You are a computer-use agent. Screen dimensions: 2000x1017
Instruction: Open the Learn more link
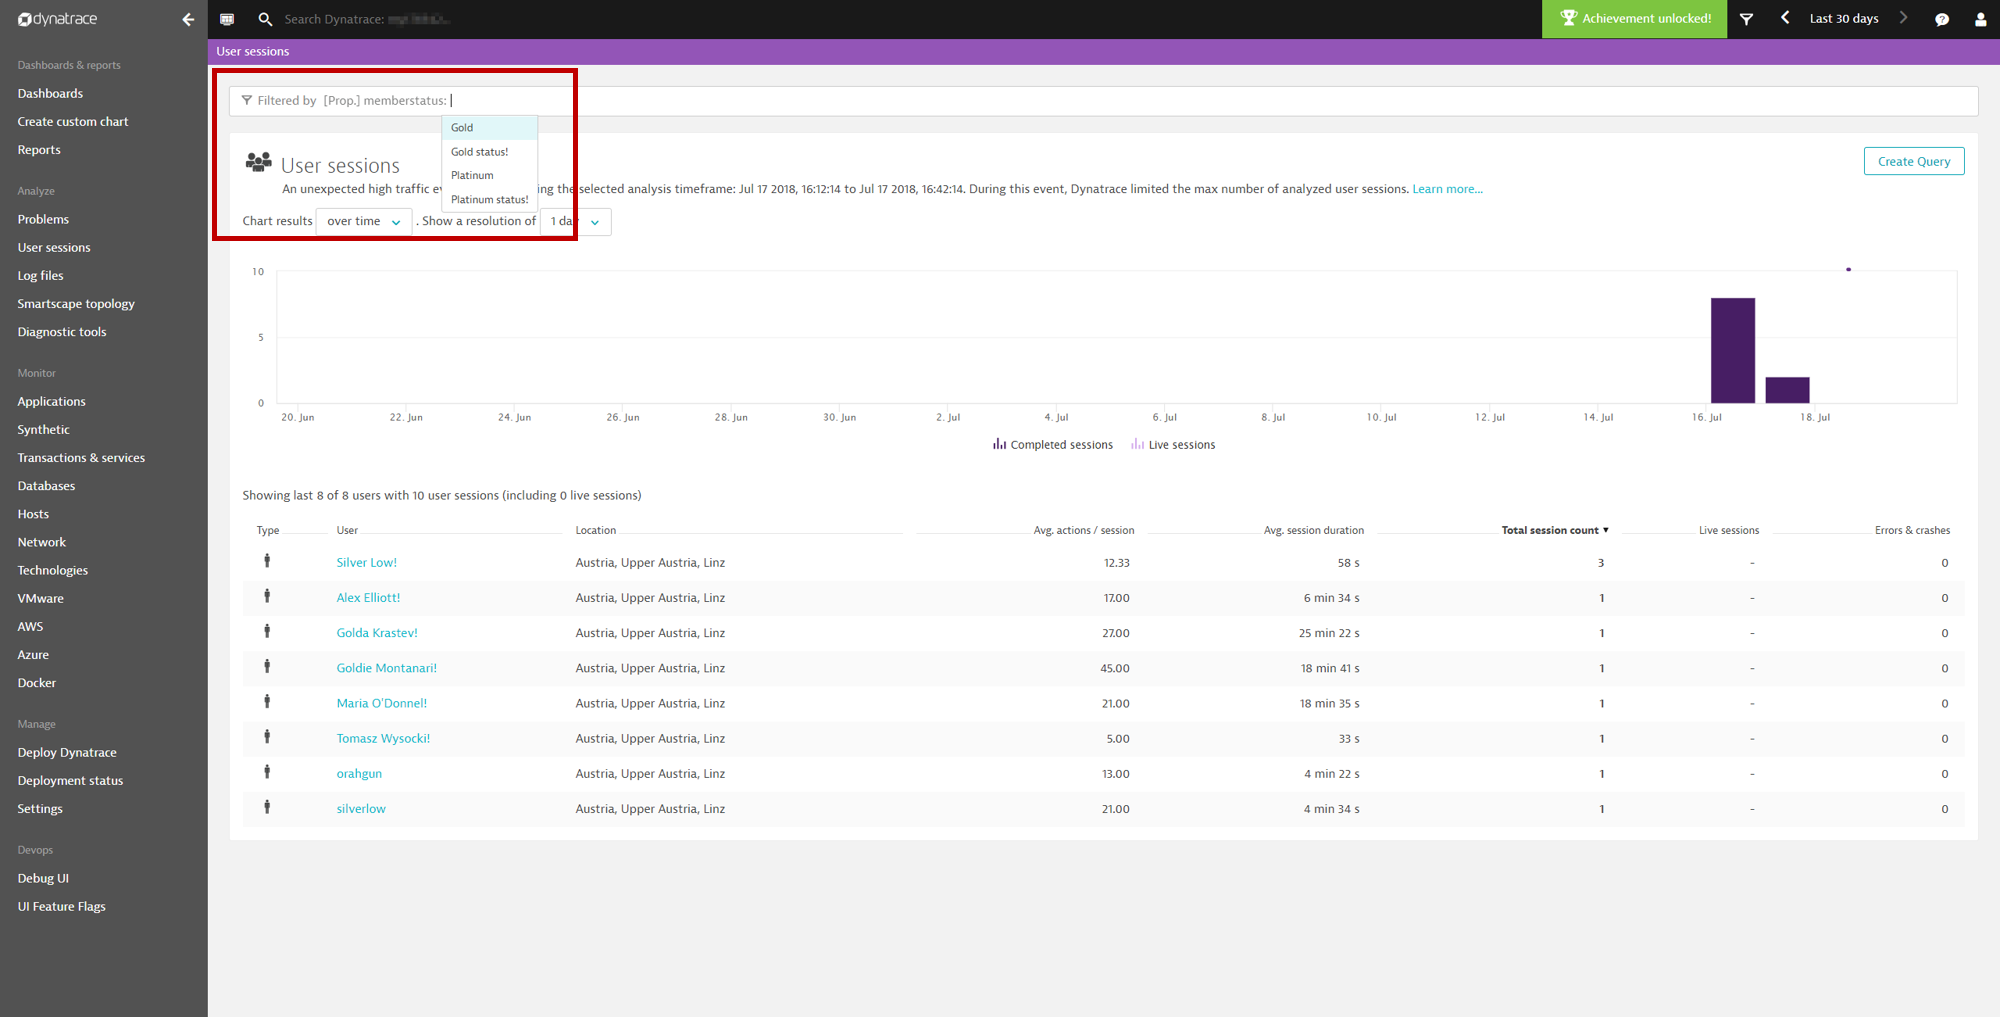coord(1447,189)
